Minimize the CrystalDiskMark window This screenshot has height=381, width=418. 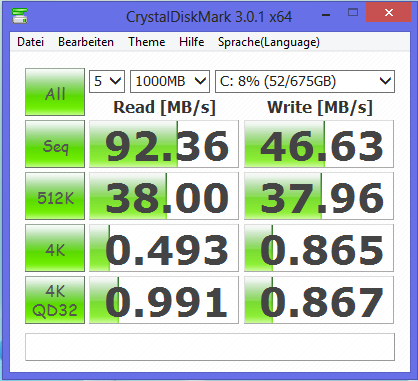point(326,15)
